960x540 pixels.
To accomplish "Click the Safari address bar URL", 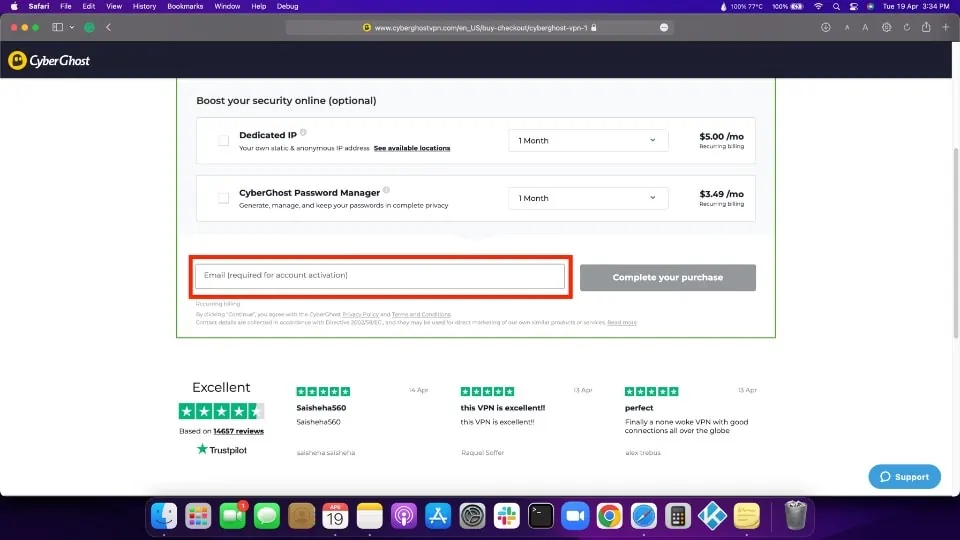I will (x=481, y=28).
